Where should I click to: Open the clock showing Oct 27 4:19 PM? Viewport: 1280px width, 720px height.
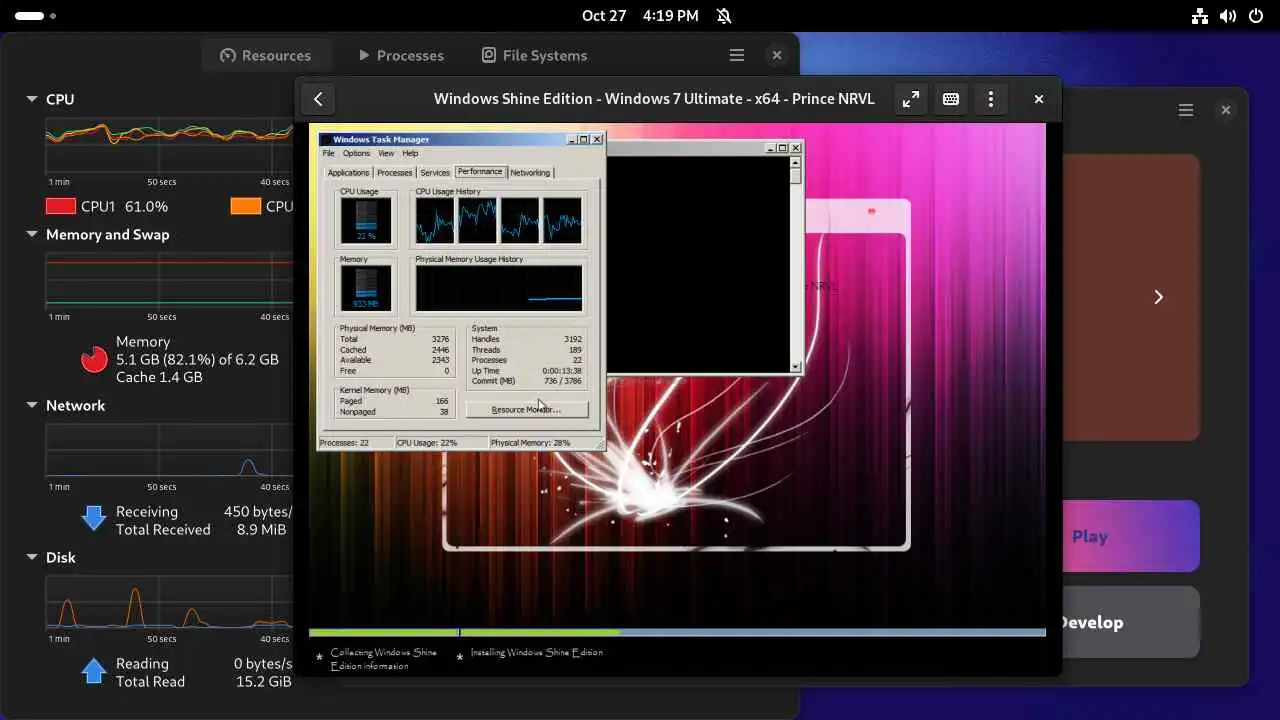[x=640, y=16]
